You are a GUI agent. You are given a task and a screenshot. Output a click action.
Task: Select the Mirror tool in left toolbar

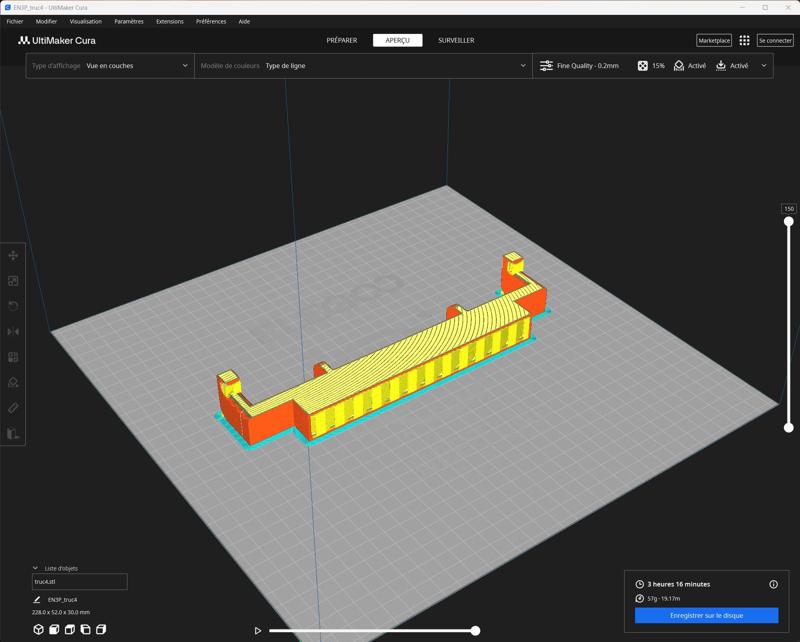click(13, 332)
